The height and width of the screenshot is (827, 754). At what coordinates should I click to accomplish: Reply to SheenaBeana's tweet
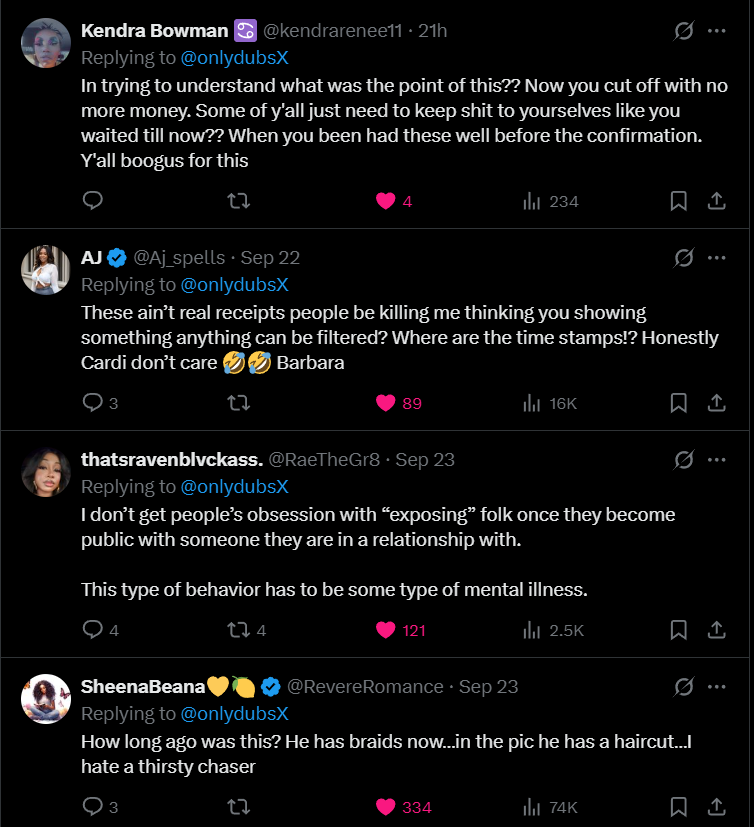[93, 807]
